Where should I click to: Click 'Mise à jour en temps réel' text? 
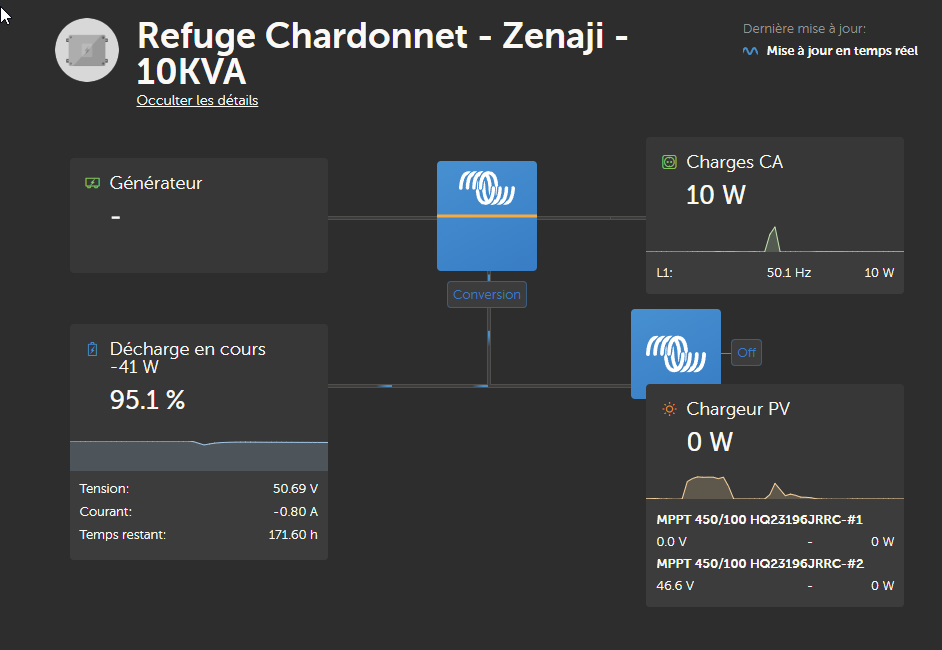(842, 51)
